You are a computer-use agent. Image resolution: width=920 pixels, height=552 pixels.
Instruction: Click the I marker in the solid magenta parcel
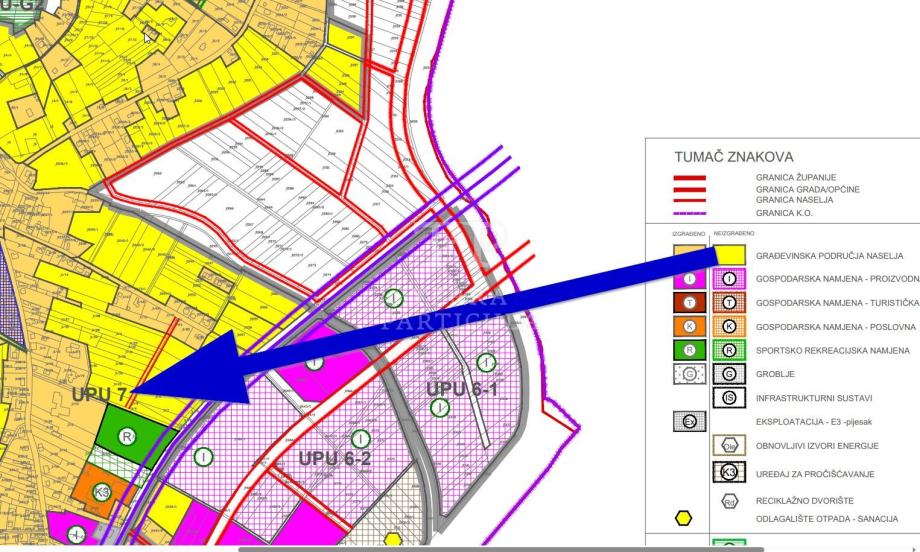pos(315,363)
